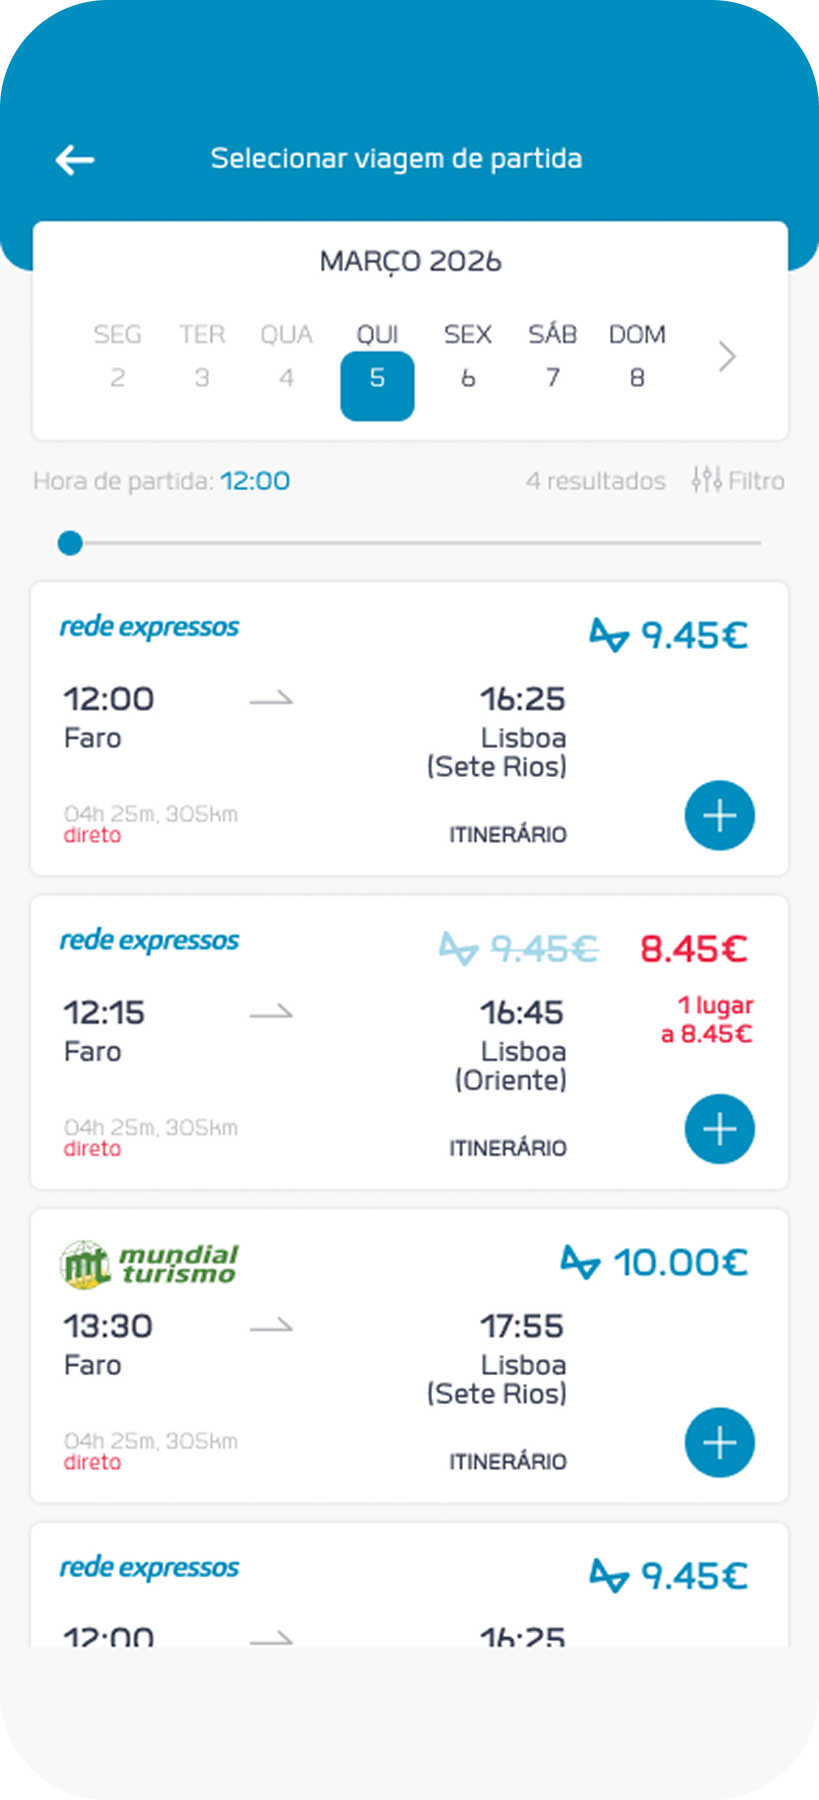Viewport: 819px width, 1800px height.
Task: Click the 10.00€ price icon
Action: click(x=580, y=1262)
